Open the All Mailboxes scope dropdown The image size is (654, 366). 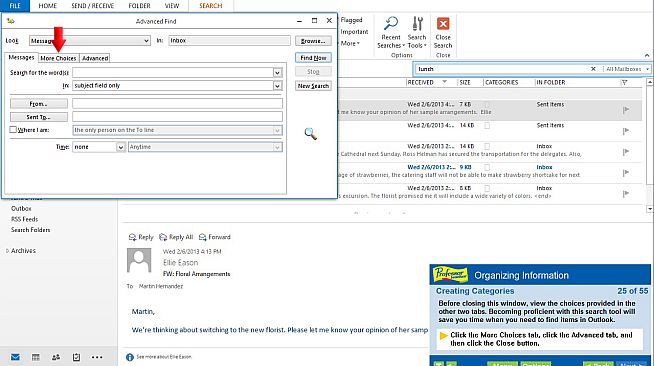[647, 69]
